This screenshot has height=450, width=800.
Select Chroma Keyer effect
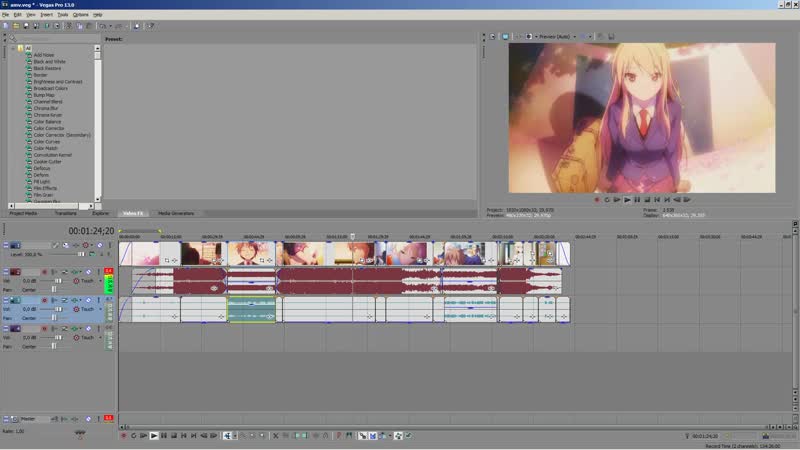(47, 115)
